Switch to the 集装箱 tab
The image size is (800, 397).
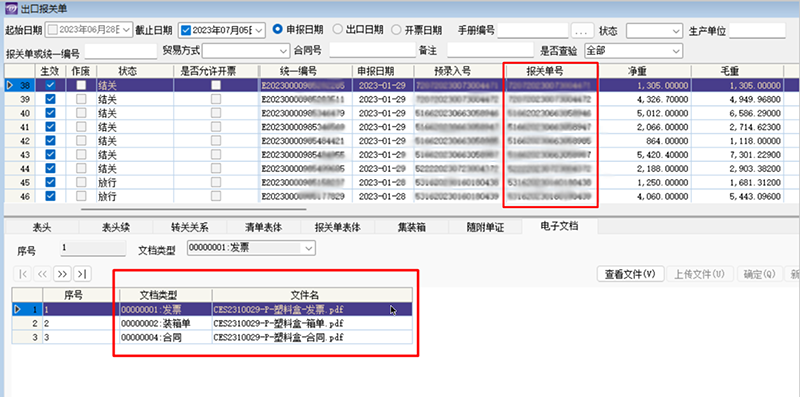click(412, 227)
